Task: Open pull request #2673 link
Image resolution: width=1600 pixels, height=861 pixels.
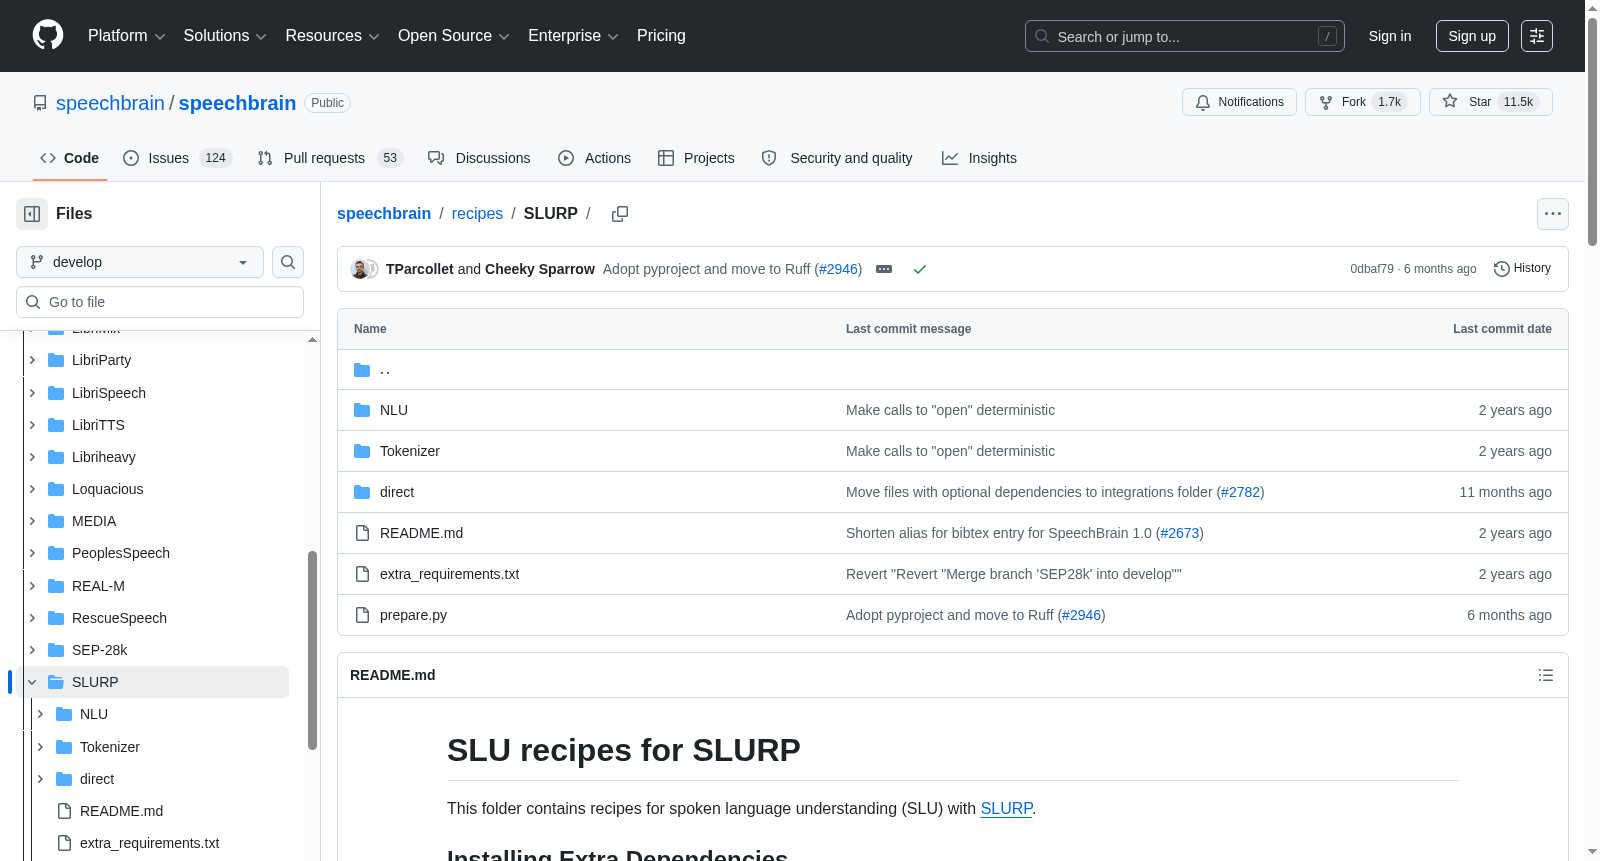Action: [1180, 533]
